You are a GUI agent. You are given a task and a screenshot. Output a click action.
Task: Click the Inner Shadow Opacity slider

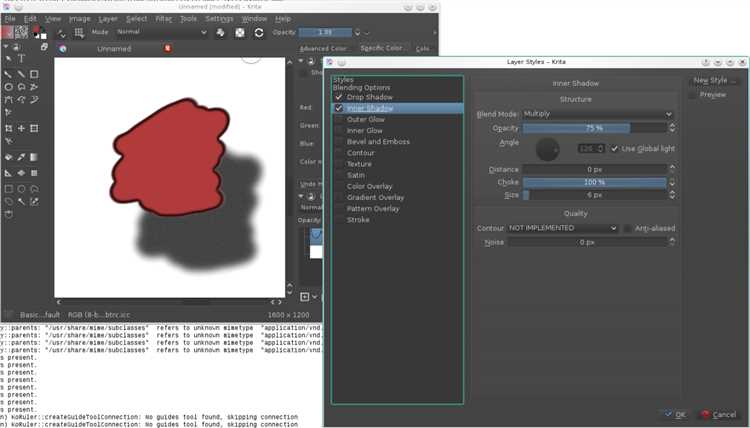pyautogui.click(x=595, y=128)
